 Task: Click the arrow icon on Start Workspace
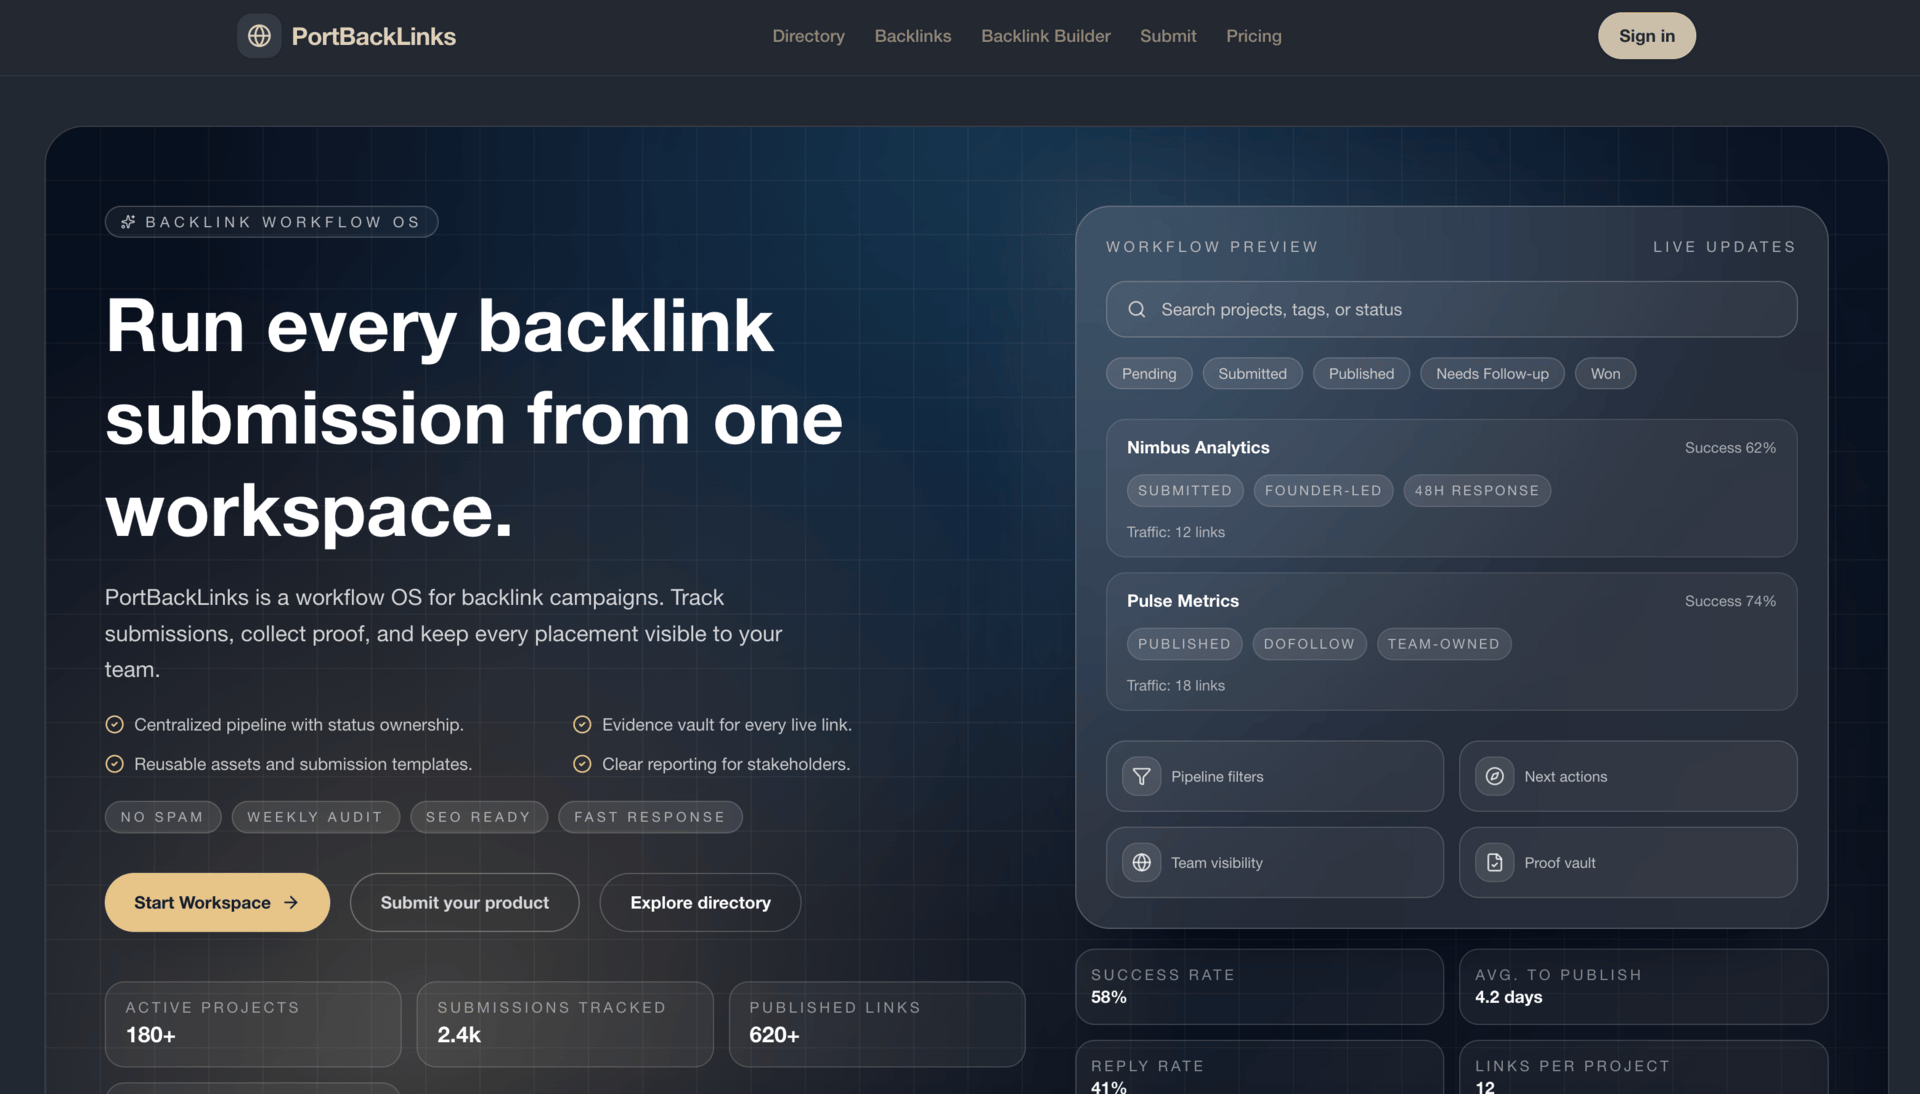coord(291,903)
